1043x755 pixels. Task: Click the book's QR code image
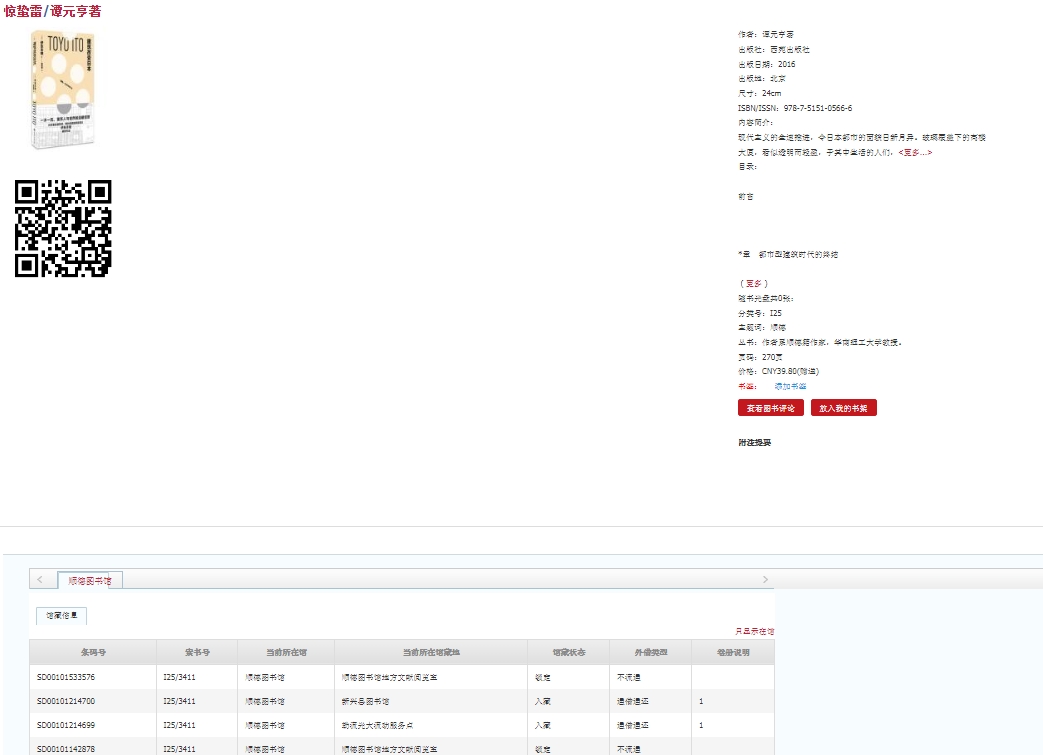63,228
